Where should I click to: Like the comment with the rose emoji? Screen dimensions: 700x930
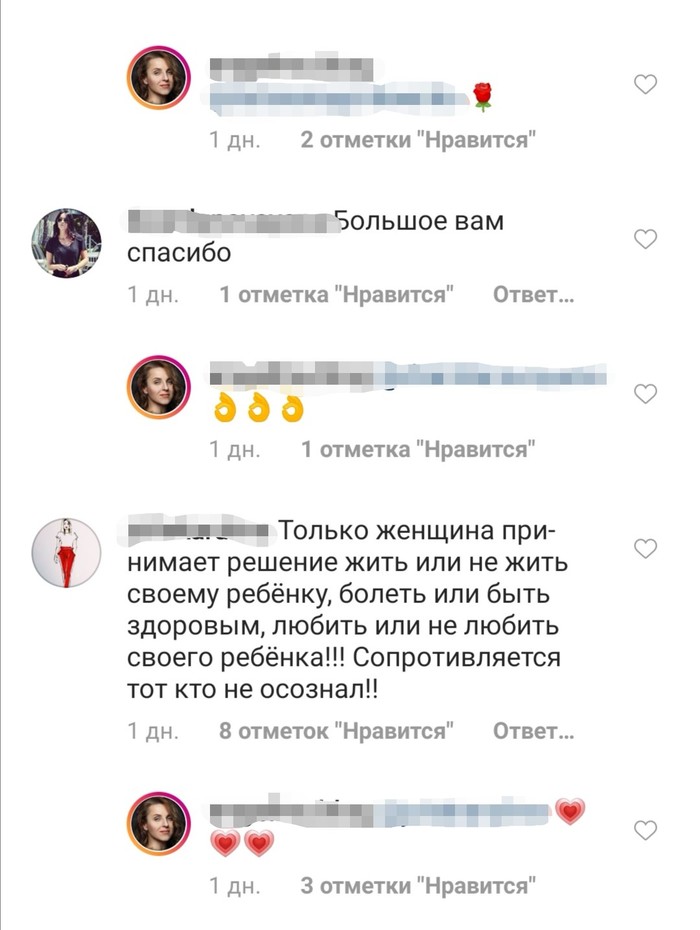click(645, 84)
